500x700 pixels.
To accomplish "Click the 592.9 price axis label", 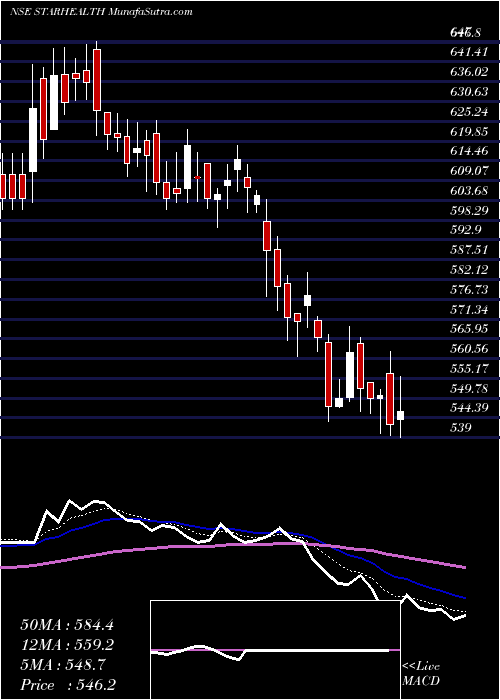I will pos(465,229).
